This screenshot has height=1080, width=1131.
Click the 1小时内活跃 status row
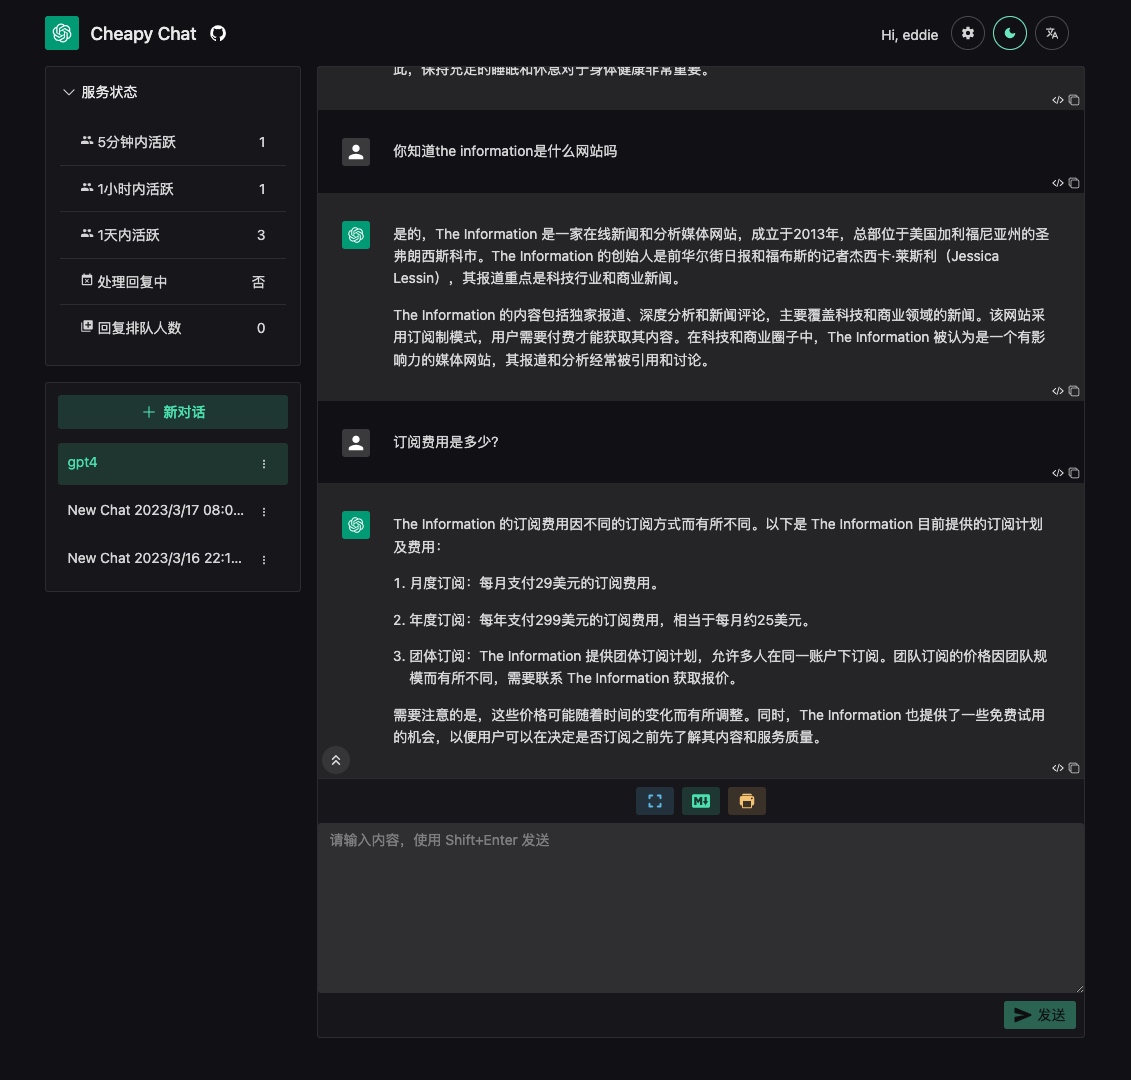(173, 189)
